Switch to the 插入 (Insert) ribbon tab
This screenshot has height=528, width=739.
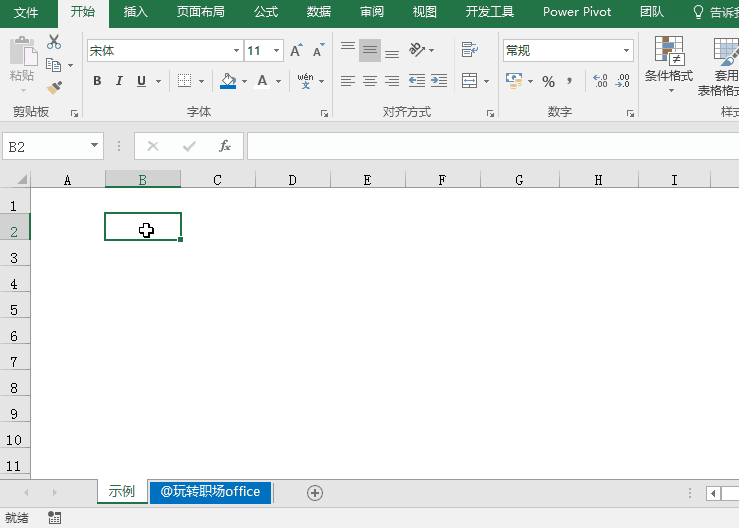[135, 12]
